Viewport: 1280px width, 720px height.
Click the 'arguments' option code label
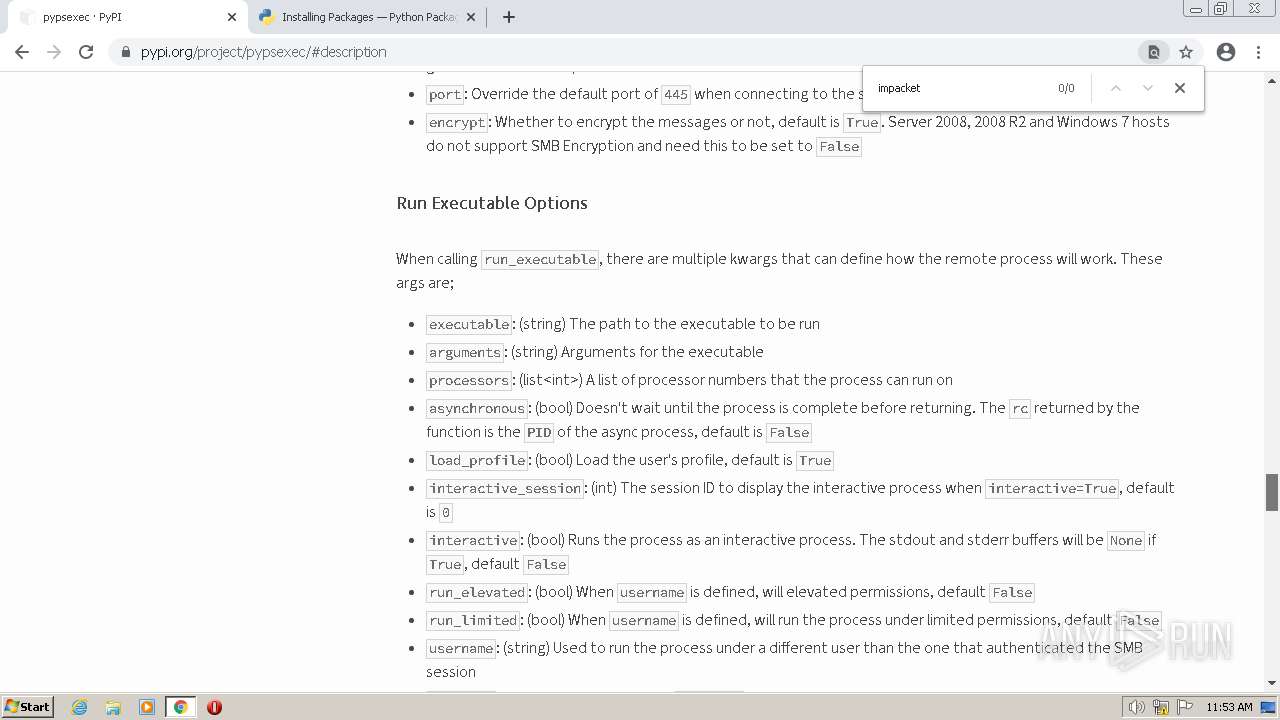pos(465,352)
